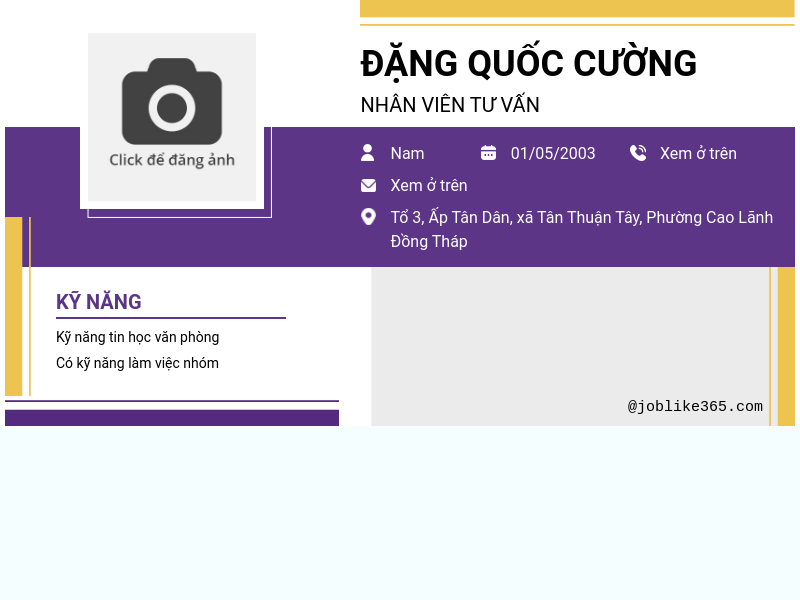800x600 pixels.
Task: Select the gender person icon next to Nam
Action: [x=368, y=152]
